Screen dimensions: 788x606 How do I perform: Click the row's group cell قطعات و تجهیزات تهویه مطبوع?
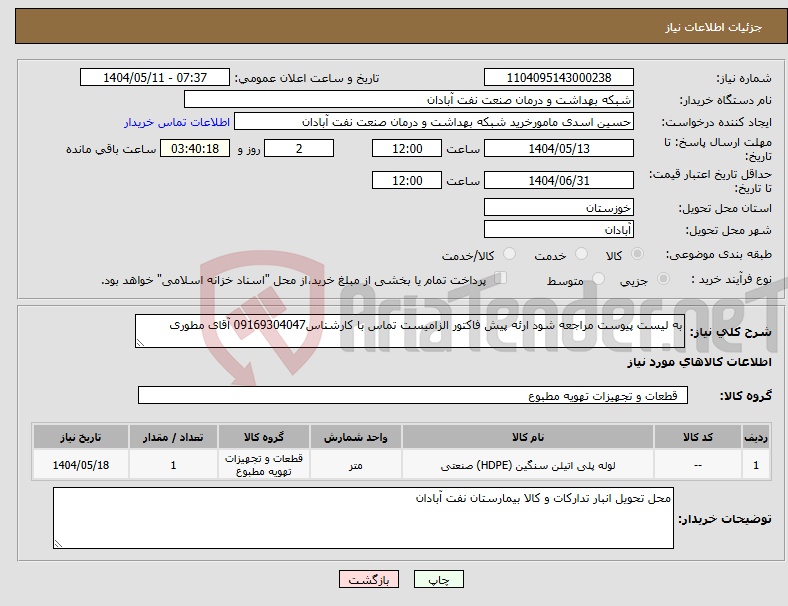264,465
